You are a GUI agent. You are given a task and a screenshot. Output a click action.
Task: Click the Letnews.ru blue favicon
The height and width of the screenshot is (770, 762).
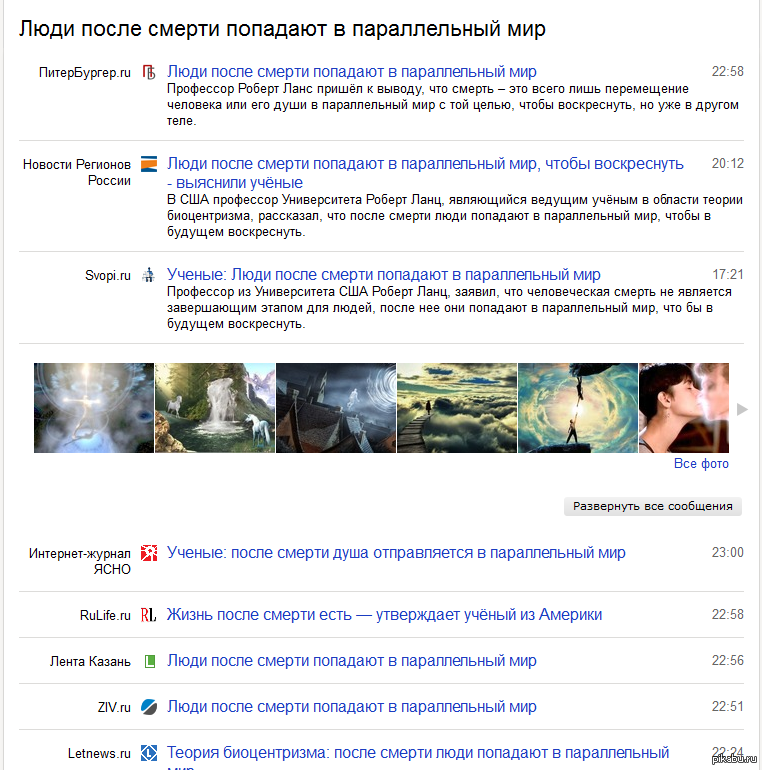pos(149,753)
